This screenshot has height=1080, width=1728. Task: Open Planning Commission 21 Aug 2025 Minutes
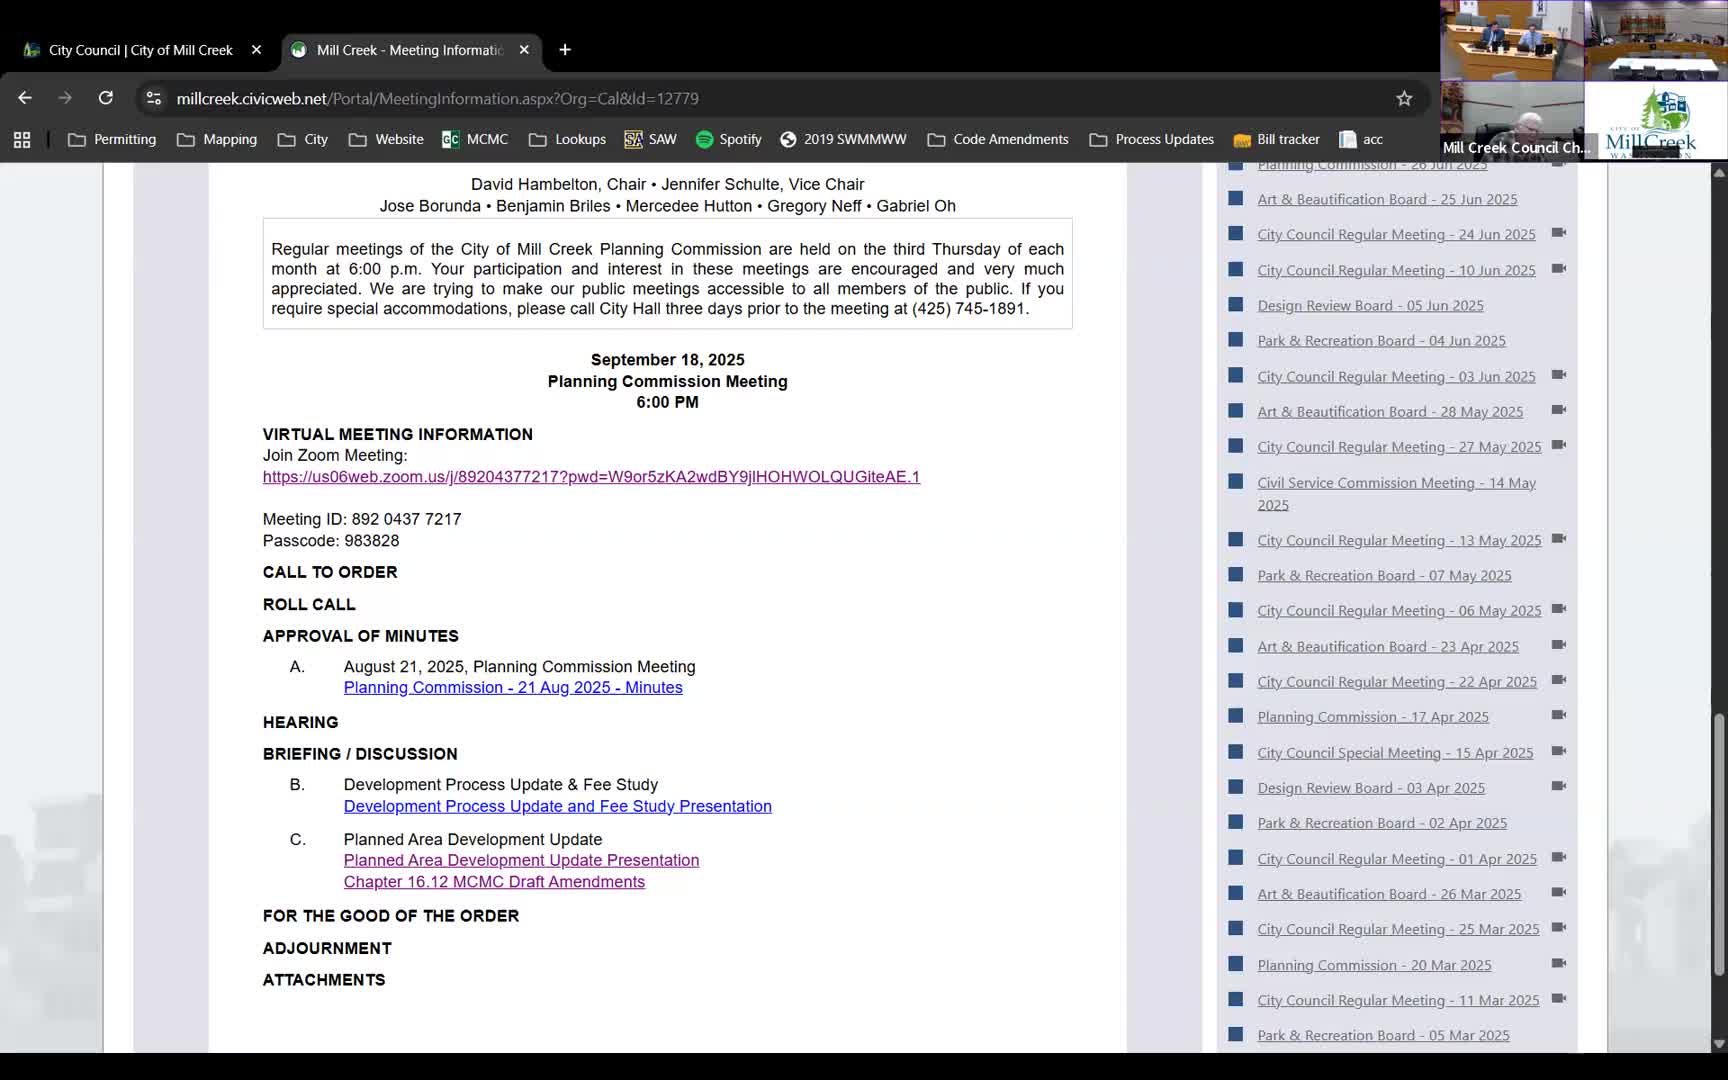pos(513,688)
